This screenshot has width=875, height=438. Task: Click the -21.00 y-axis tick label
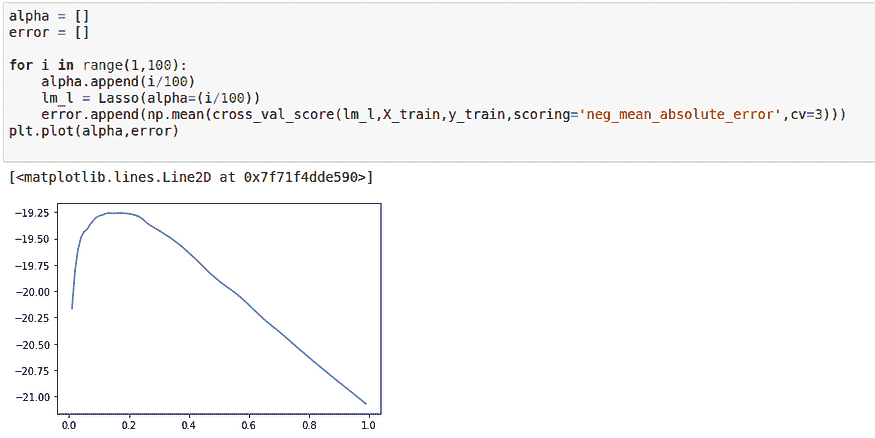point(34,397)
